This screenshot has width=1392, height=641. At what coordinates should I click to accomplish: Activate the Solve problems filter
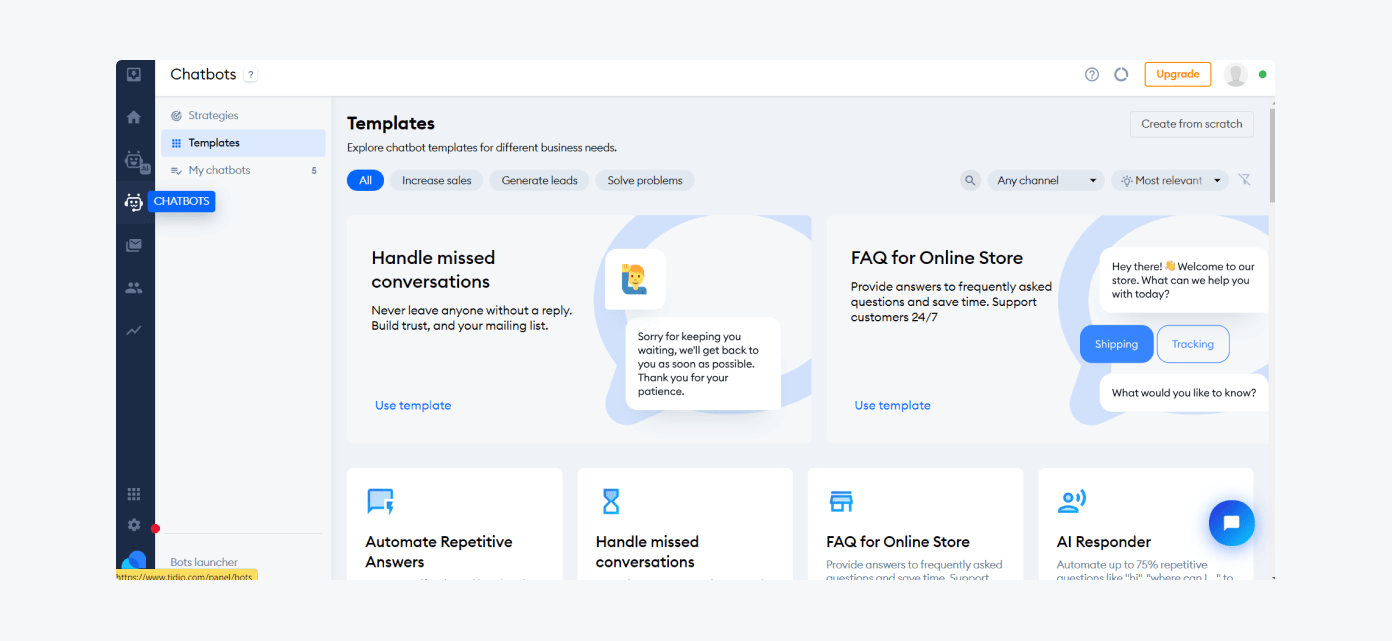click(644, 180)
